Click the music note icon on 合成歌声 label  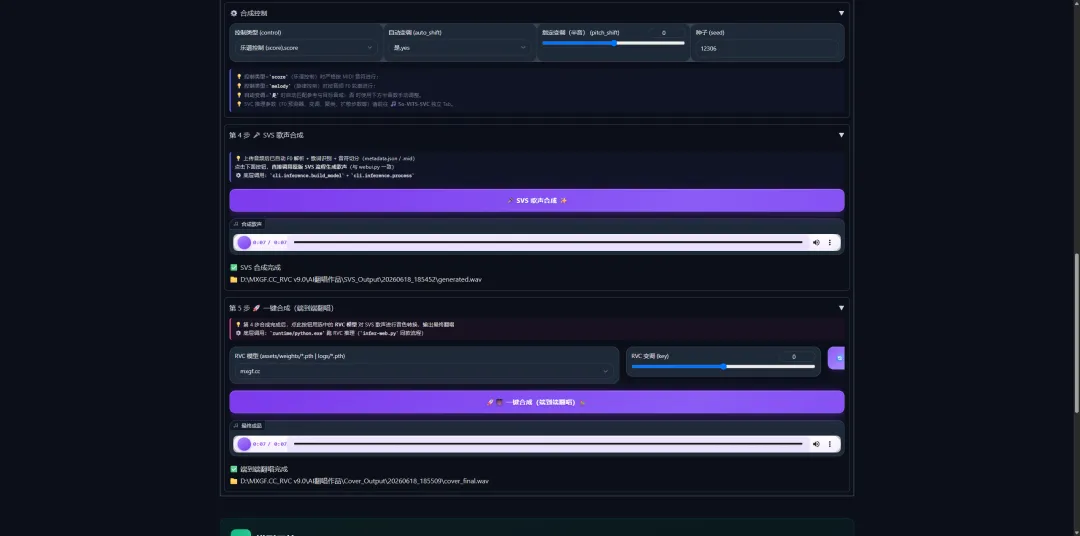[236, 224]
